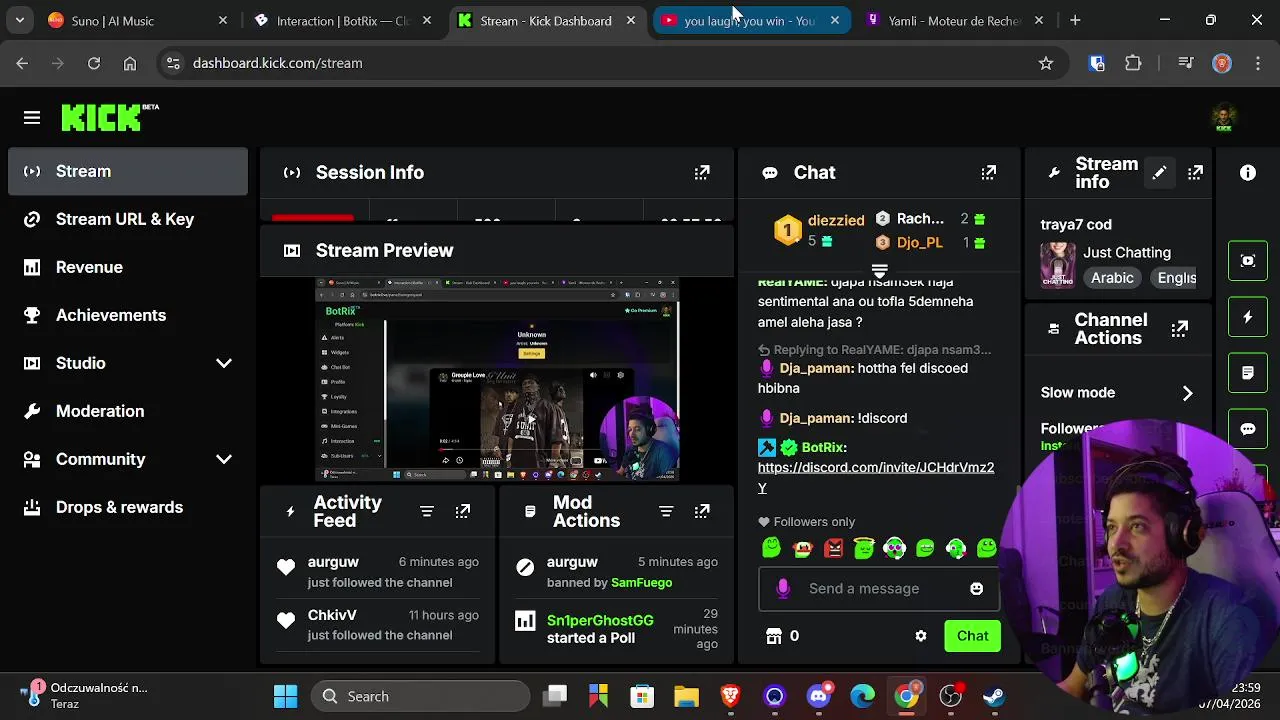Pop out the Channel Actions panel

click(x=1180, y=329)
